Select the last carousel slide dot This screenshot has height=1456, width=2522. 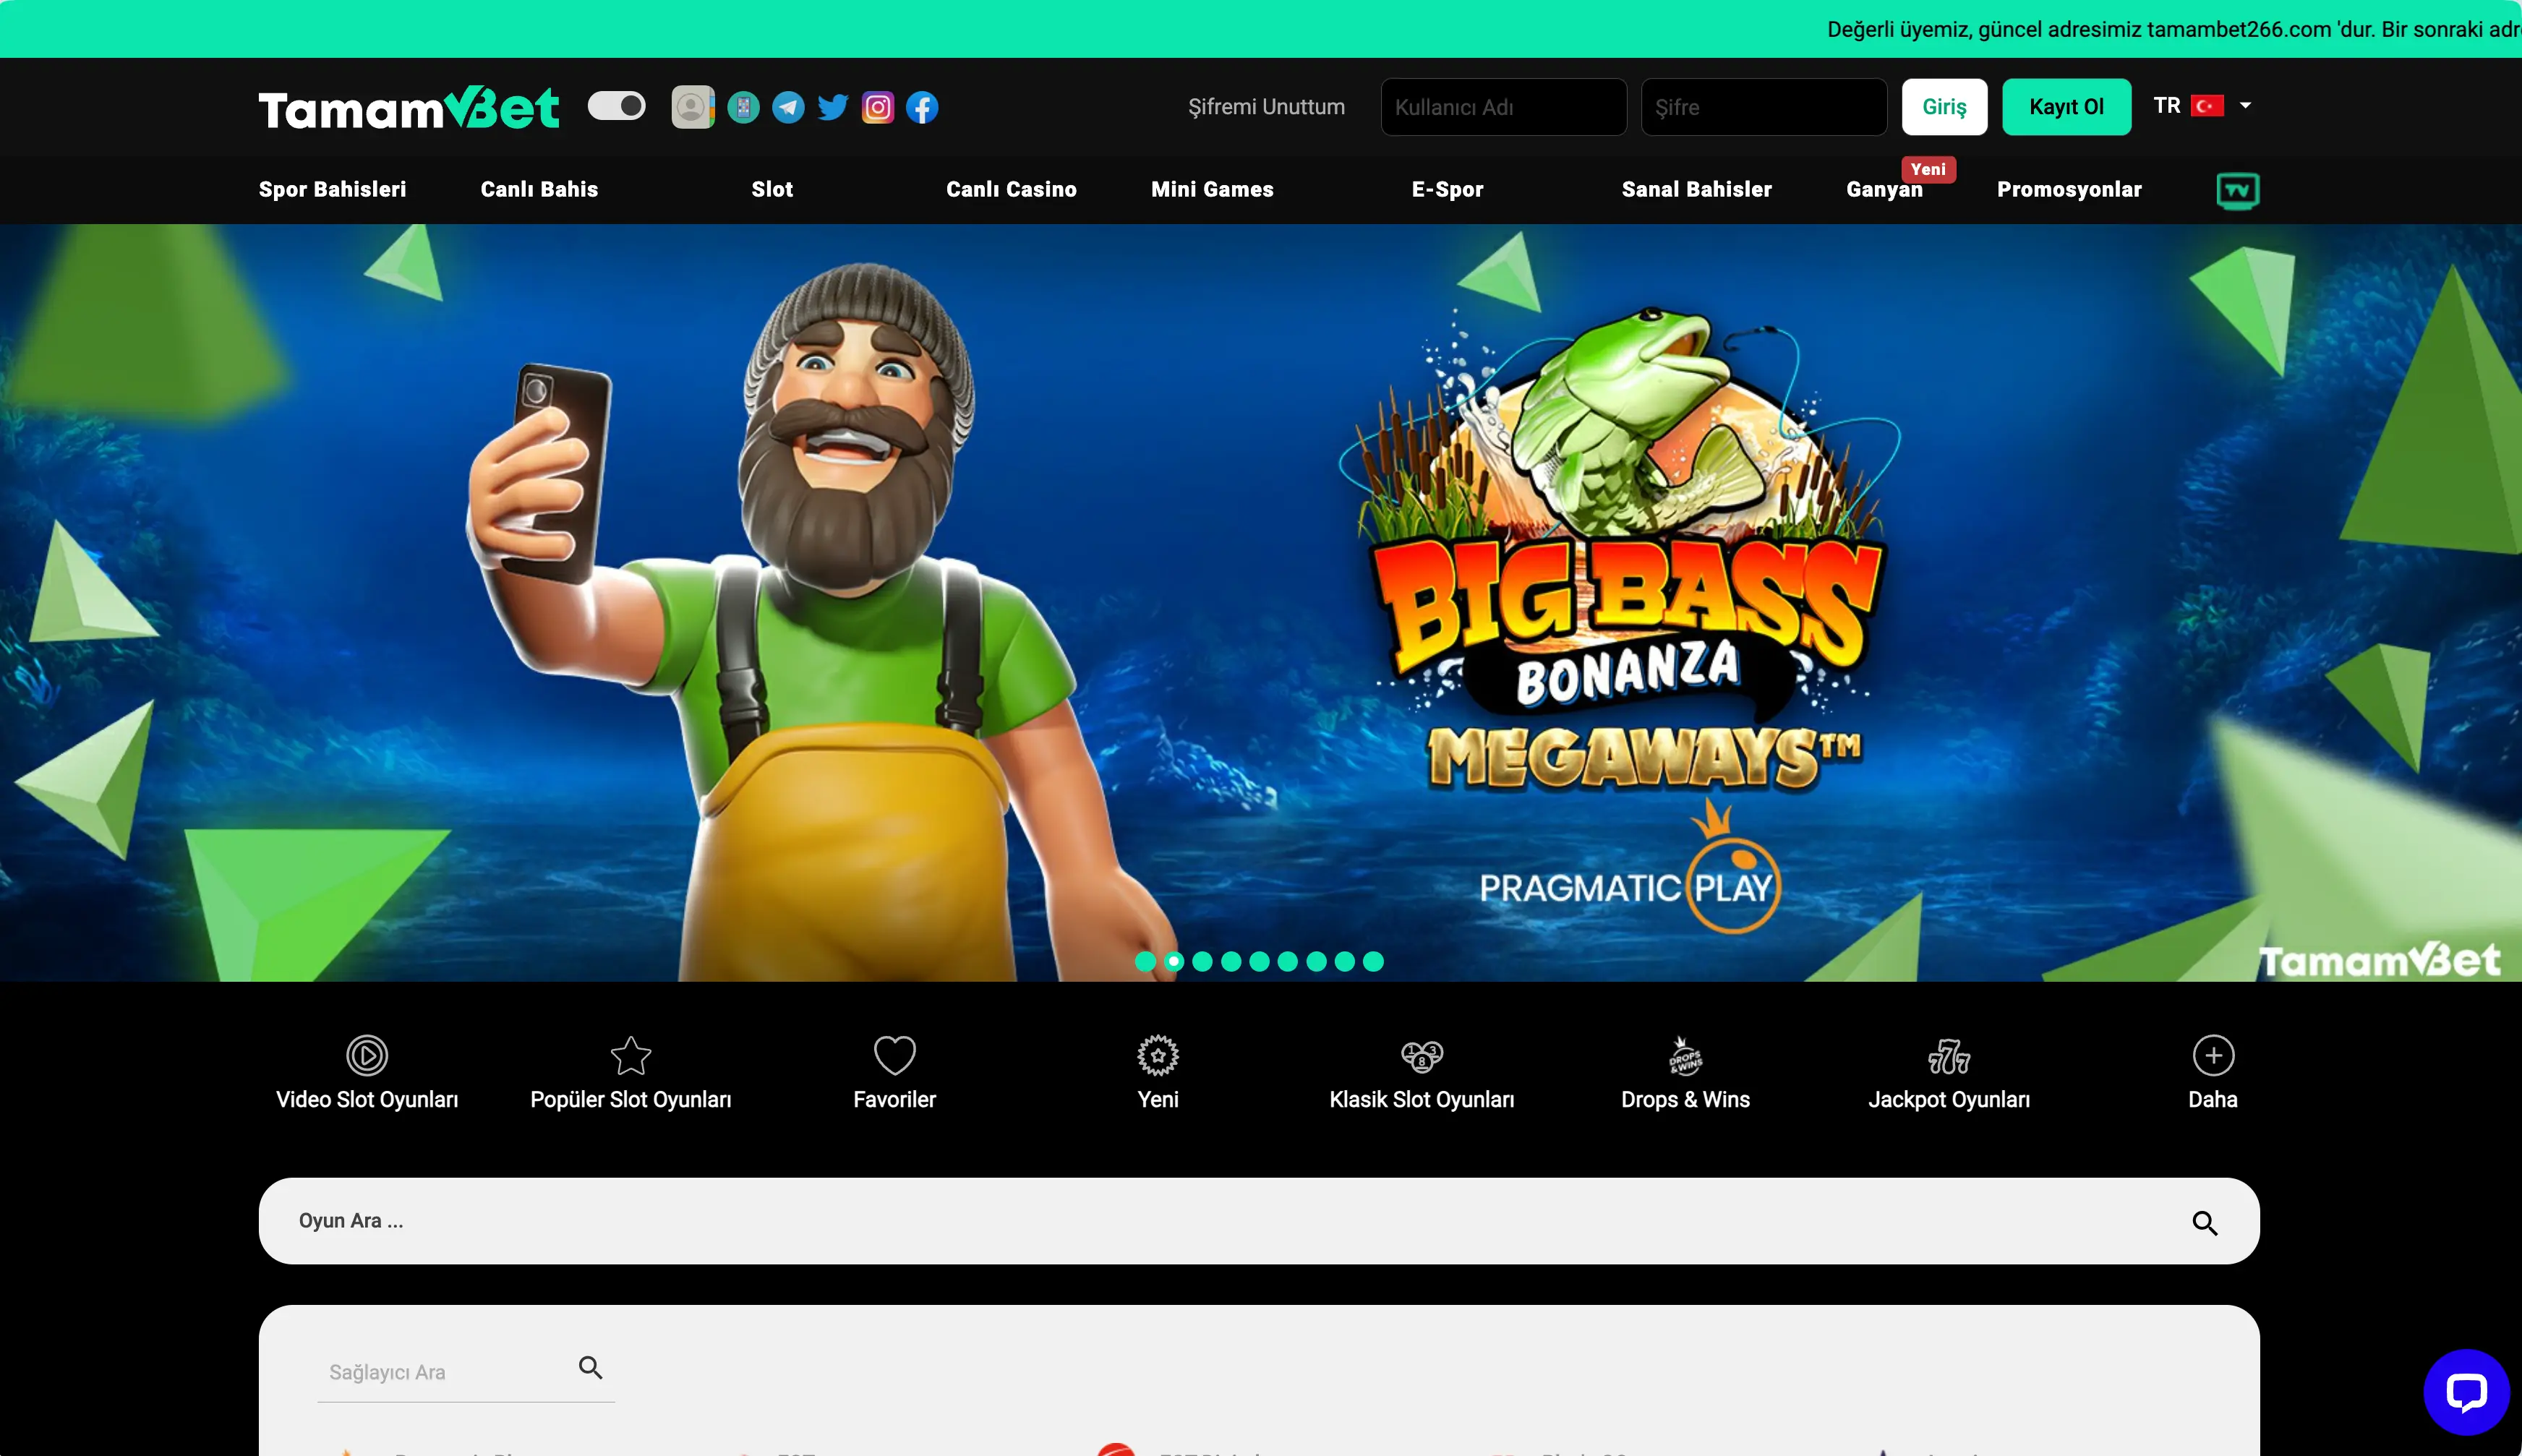1373,961
